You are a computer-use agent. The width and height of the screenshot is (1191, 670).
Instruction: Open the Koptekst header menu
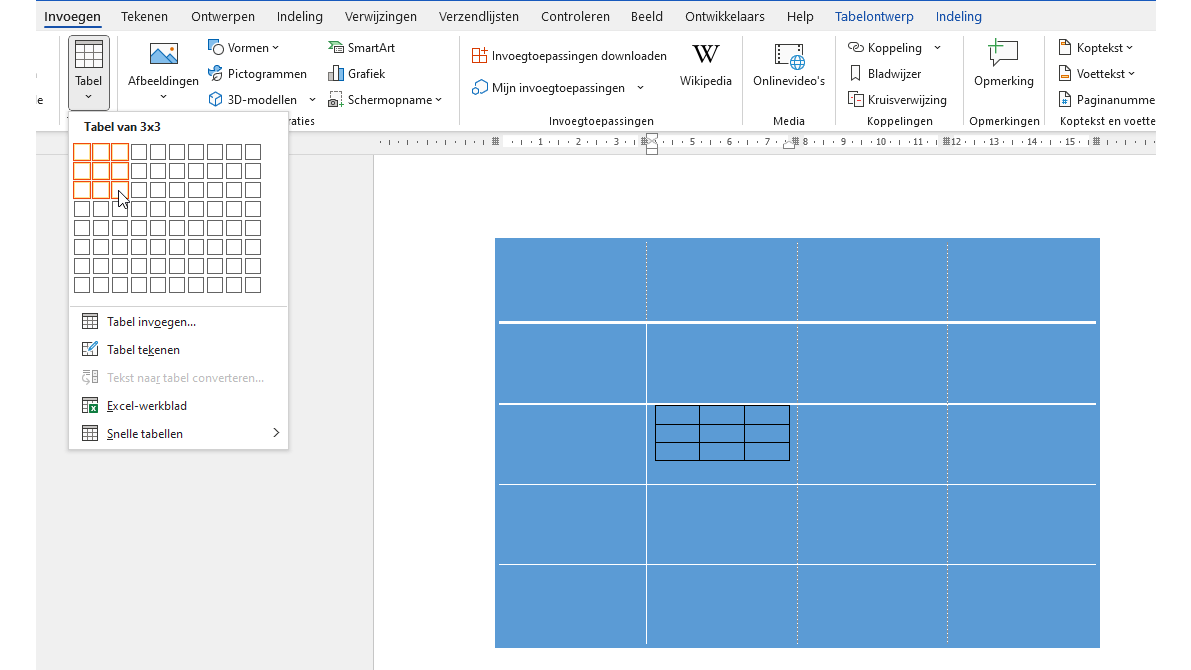click(1095, 48)
